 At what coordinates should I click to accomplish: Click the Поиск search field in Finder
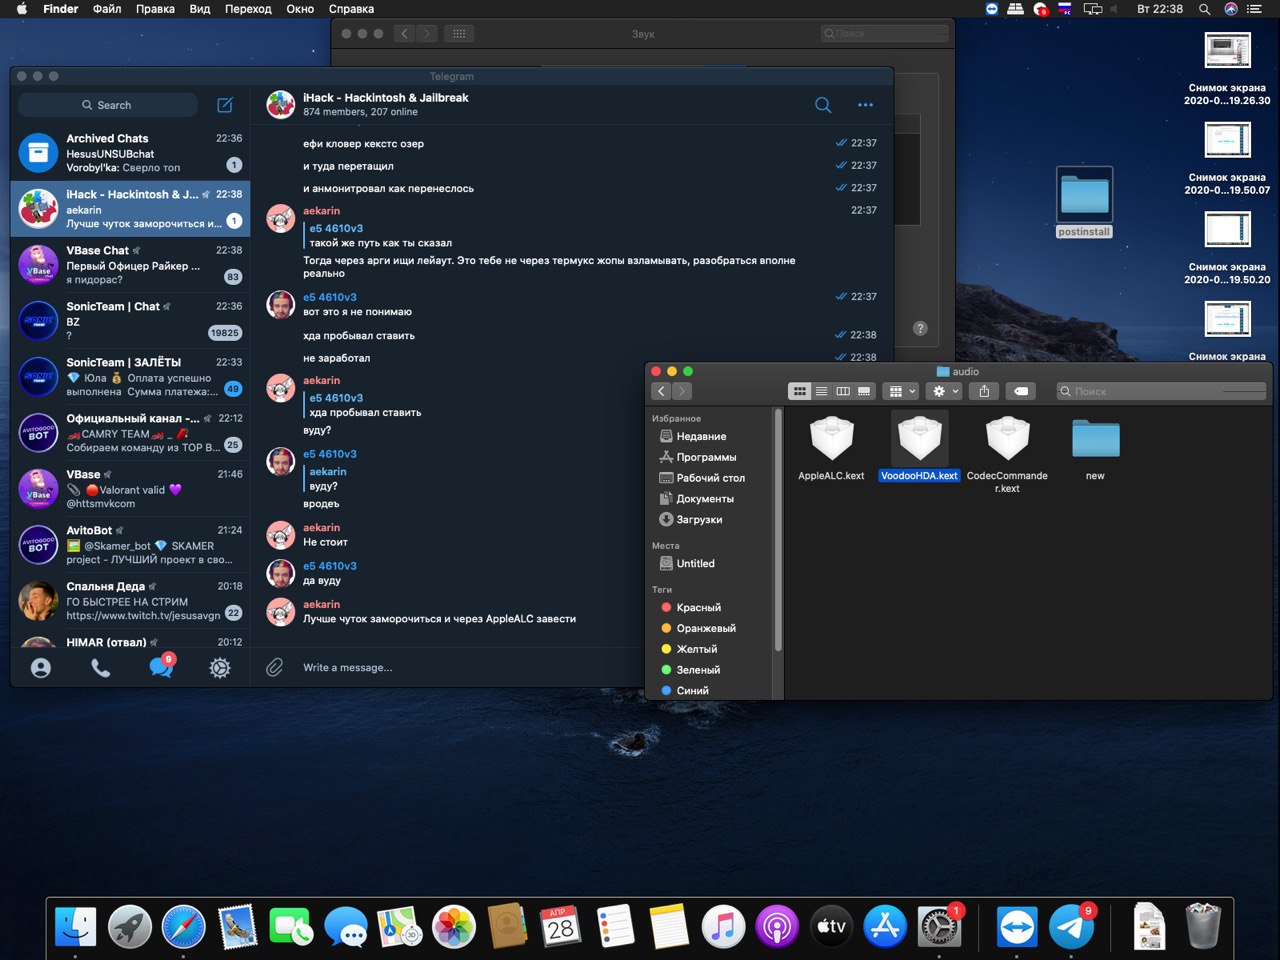1161,391
